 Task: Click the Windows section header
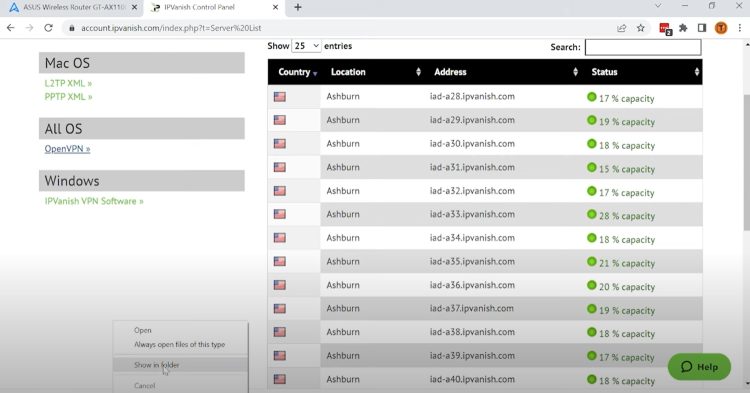pyautogui.click(x=142, y=181)
